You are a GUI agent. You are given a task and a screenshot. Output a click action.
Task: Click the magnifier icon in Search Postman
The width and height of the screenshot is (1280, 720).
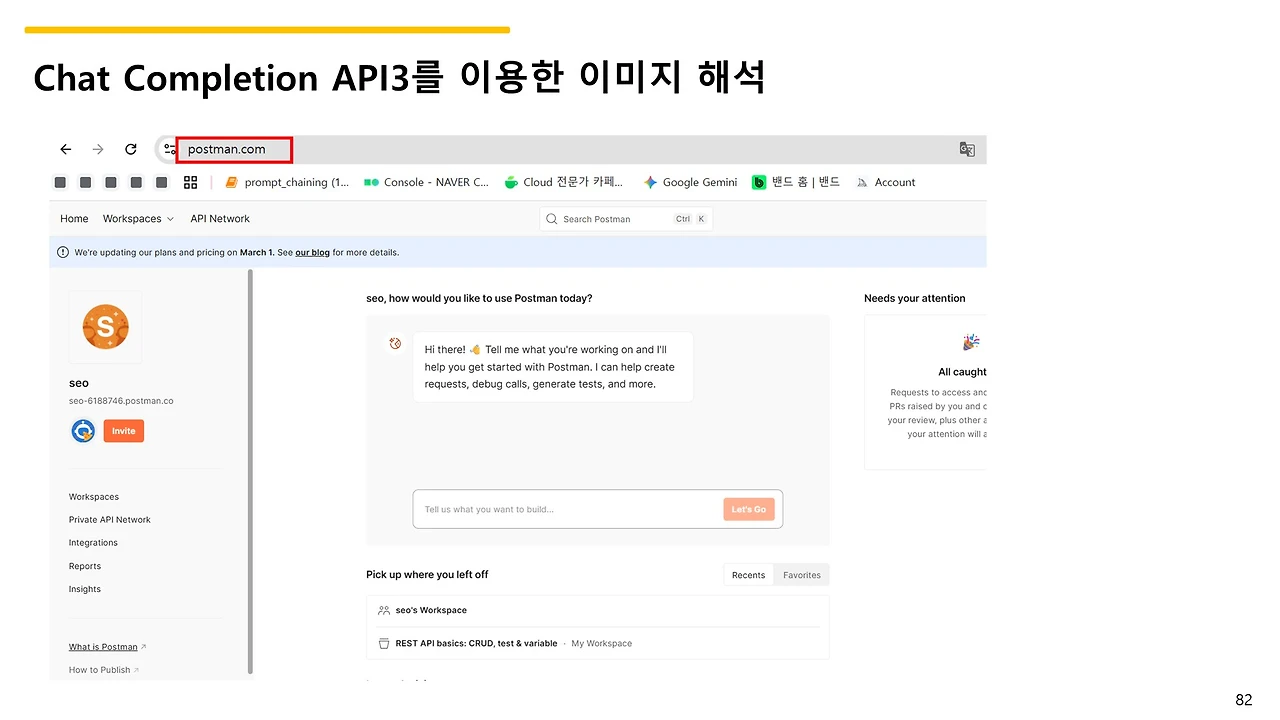(551, 219)
